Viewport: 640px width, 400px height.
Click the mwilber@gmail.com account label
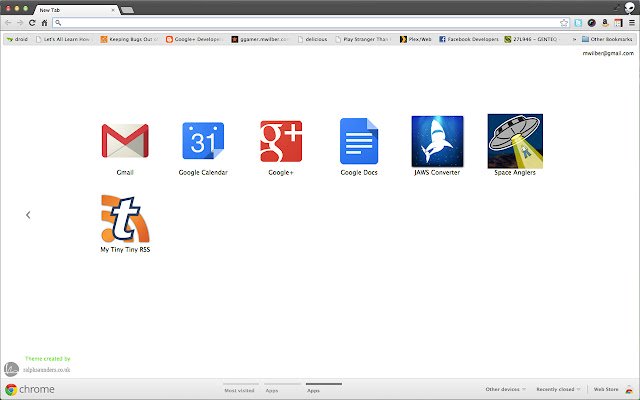click(x=608, y=53)
